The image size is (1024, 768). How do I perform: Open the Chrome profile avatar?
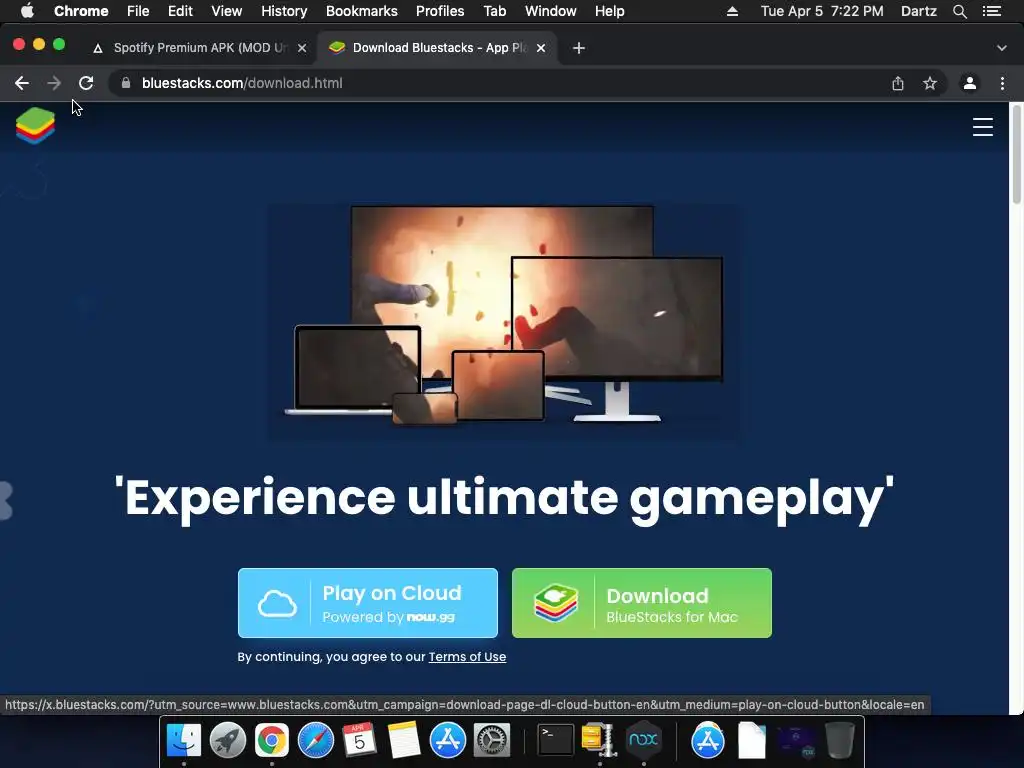click(x=970, y=83)
